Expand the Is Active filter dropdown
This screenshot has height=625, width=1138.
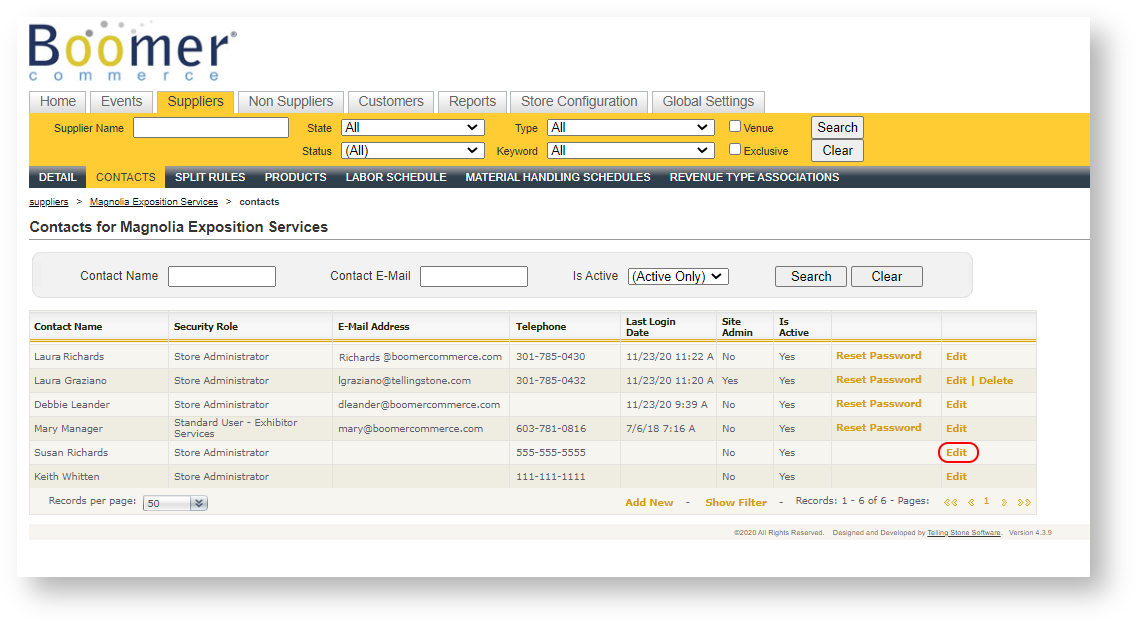point(678,277)
